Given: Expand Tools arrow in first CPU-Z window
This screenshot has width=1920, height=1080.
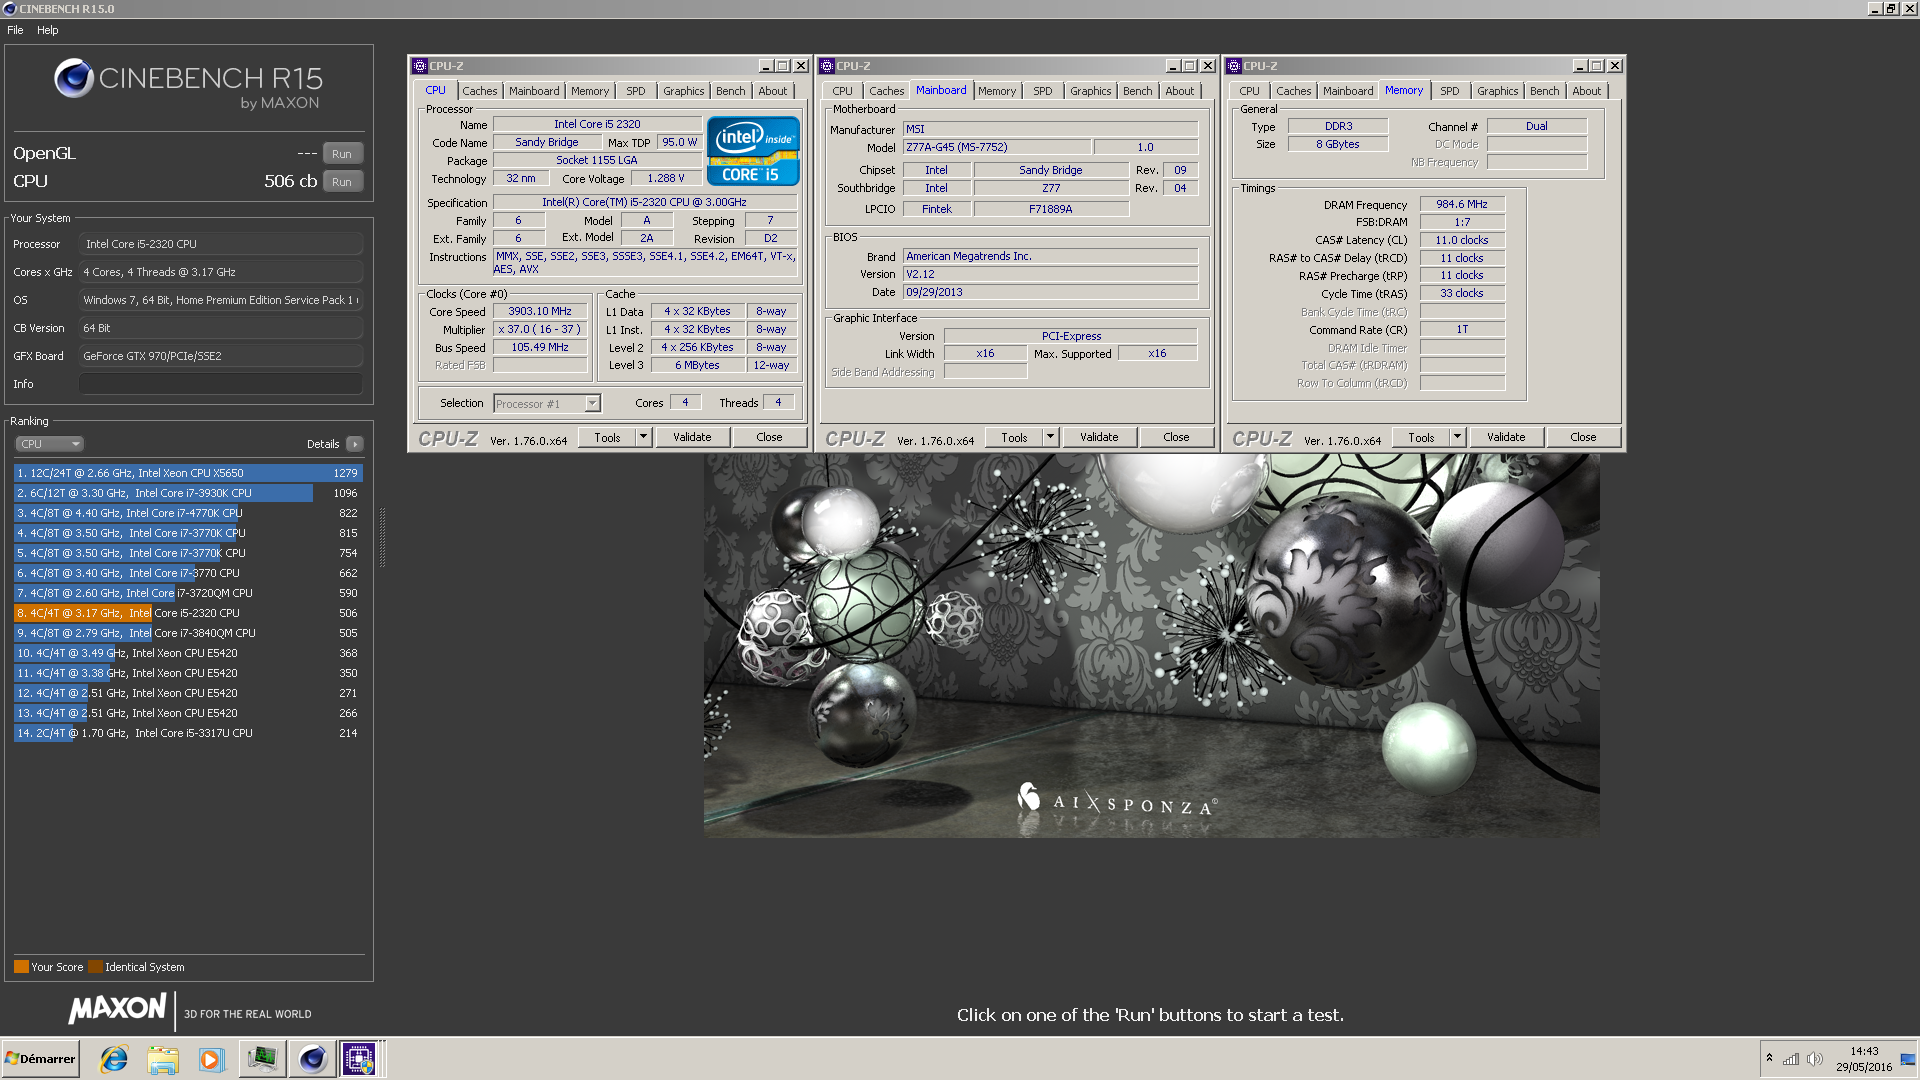Looking at the screenshot, I should 644,437.
